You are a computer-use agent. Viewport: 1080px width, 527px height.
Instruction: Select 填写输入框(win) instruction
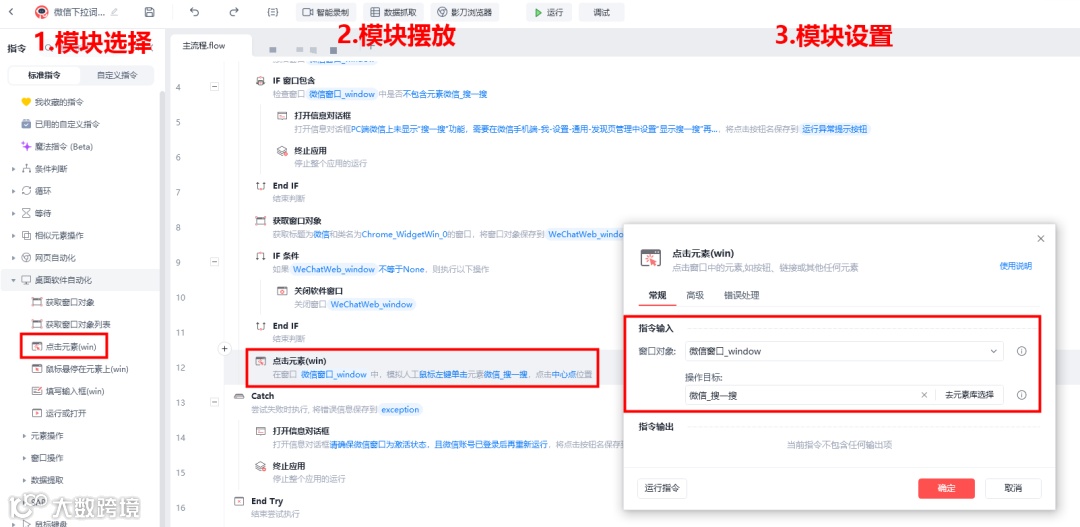coord(68,391)
